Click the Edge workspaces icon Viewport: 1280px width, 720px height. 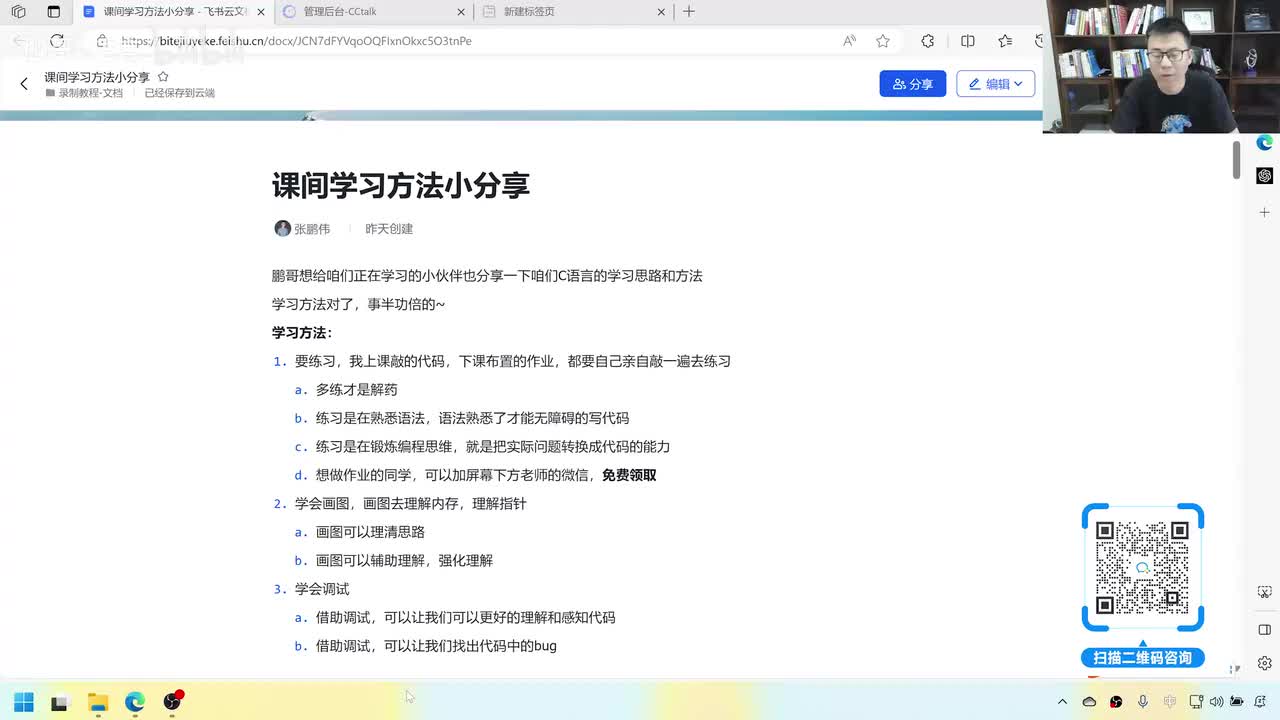pyautogui.click(x=18, y=12)
